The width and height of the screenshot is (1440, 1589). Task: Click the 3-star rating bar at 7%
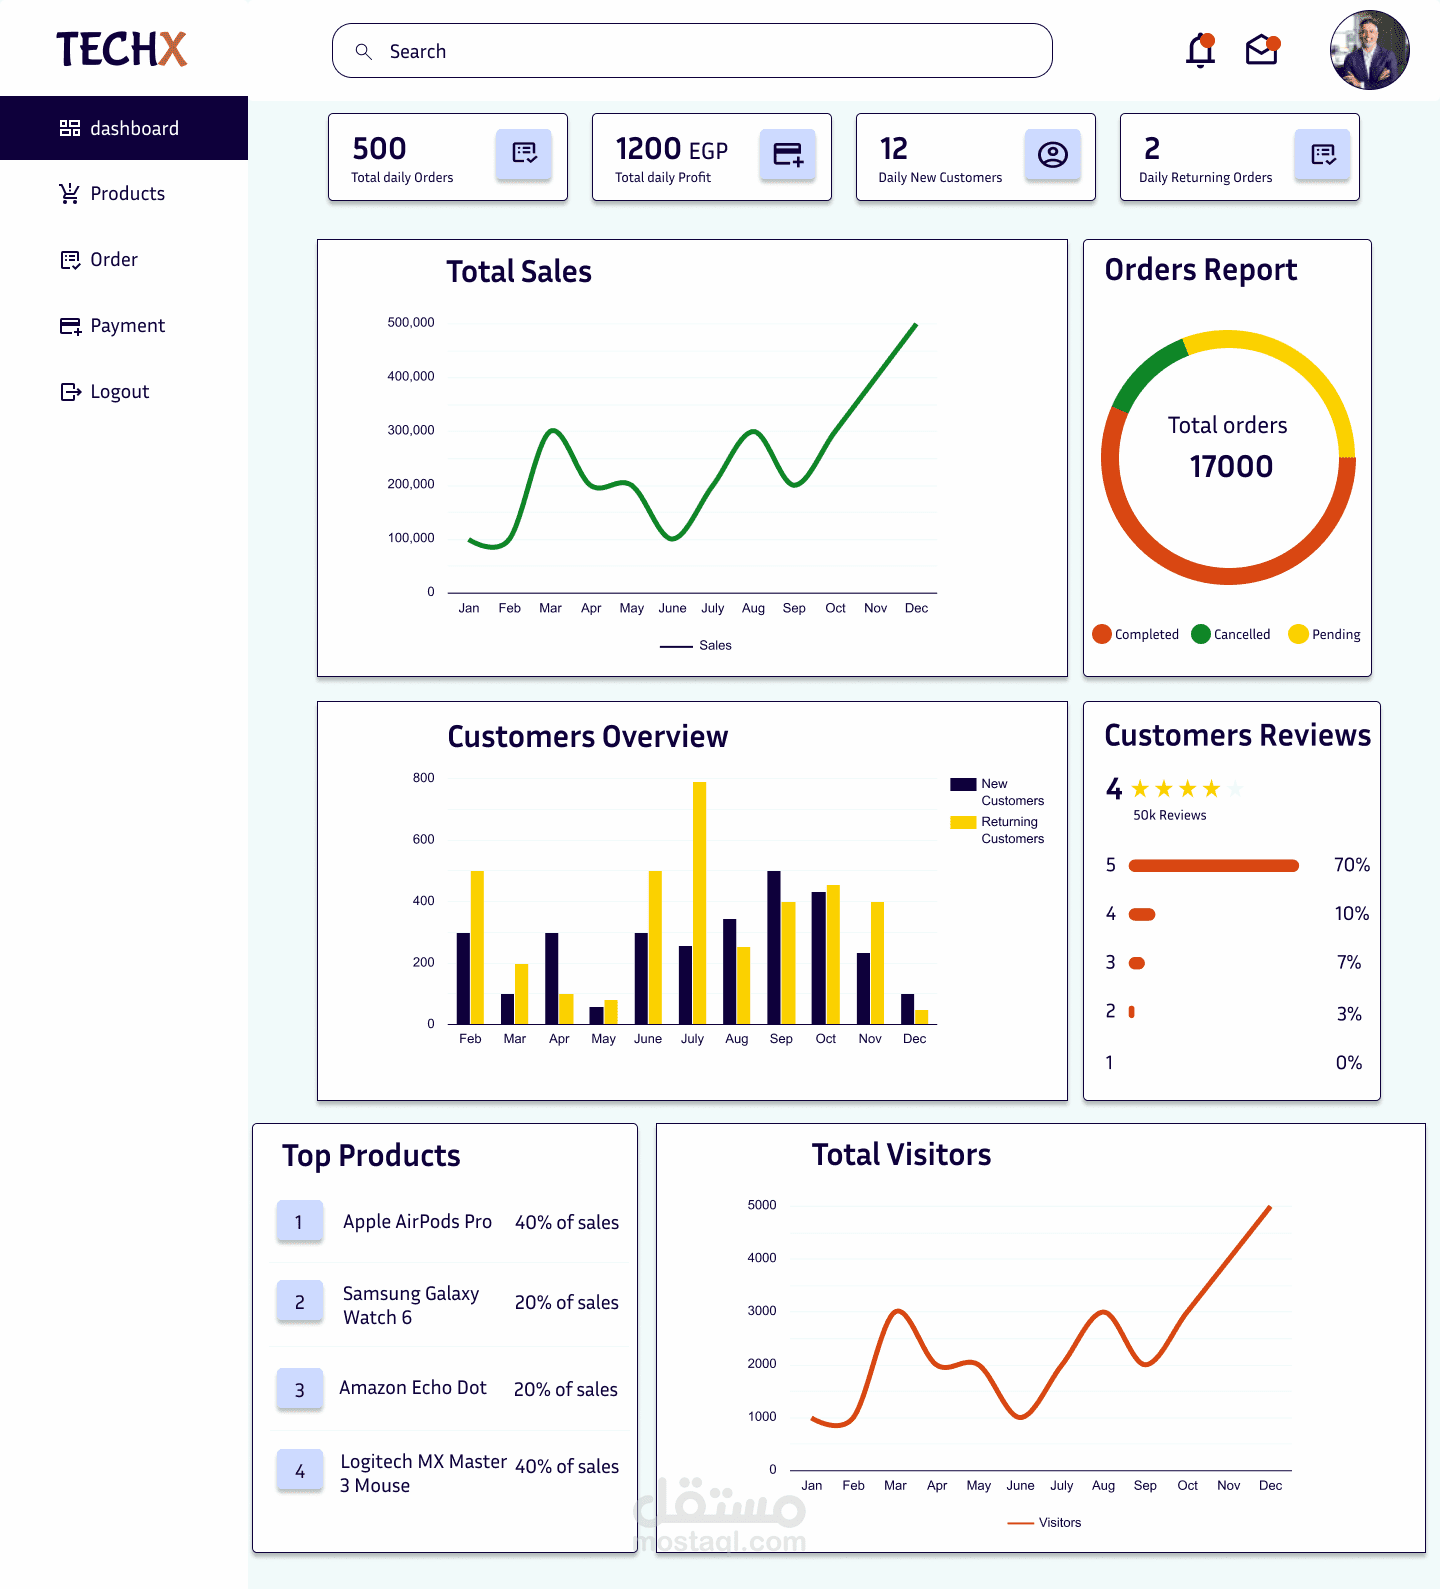pos(1136,963)
